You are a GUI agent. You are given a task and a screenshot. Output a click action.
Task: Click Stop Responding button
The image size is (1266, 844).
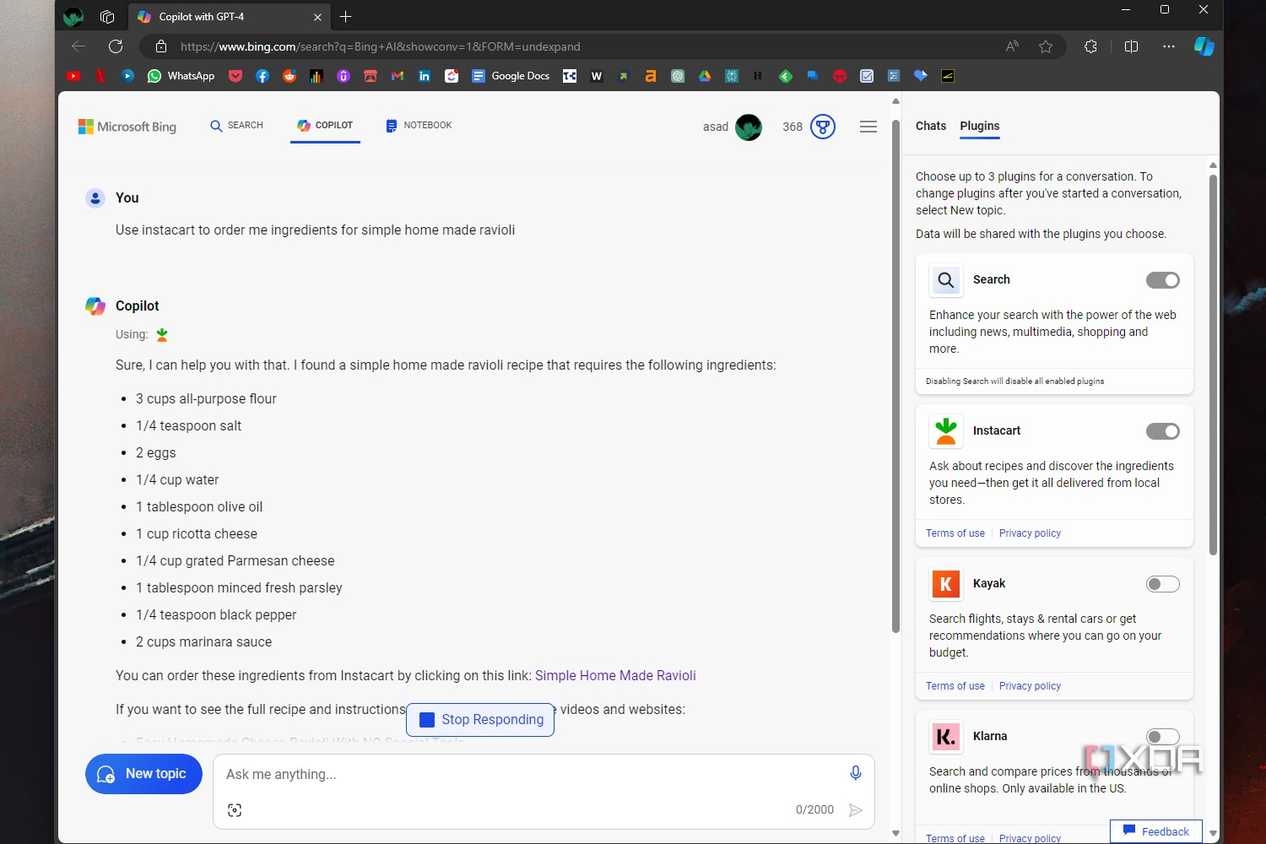(x=480, y=719)
